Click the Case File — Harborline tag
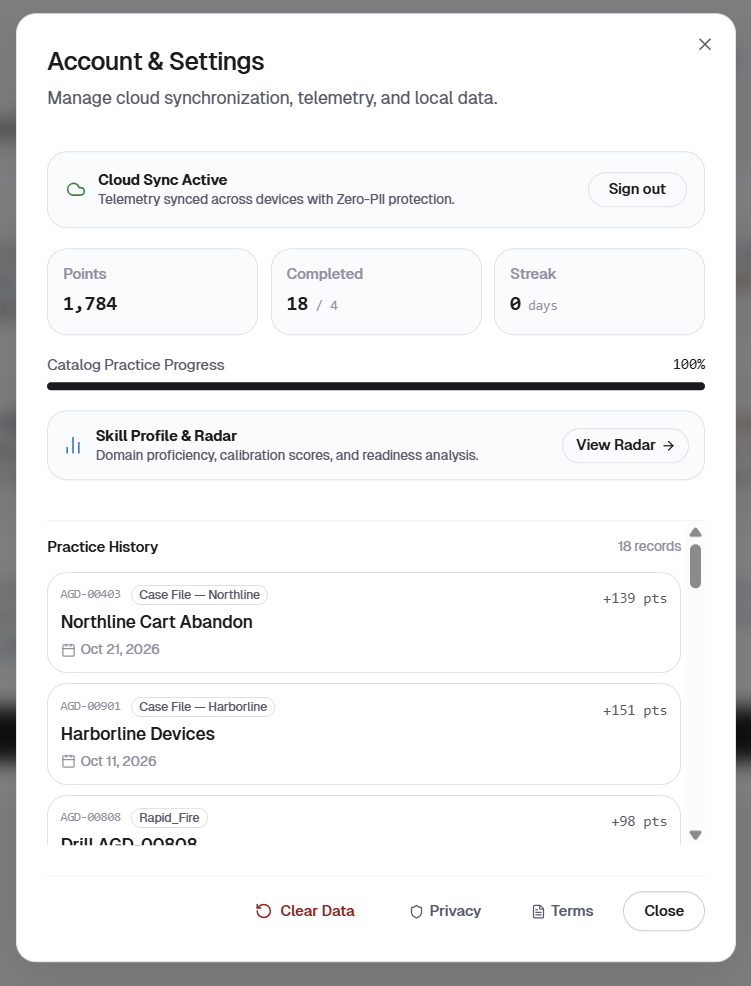This screenshot has width=751, height=986. pyautogui.click(x=203, y=707)
